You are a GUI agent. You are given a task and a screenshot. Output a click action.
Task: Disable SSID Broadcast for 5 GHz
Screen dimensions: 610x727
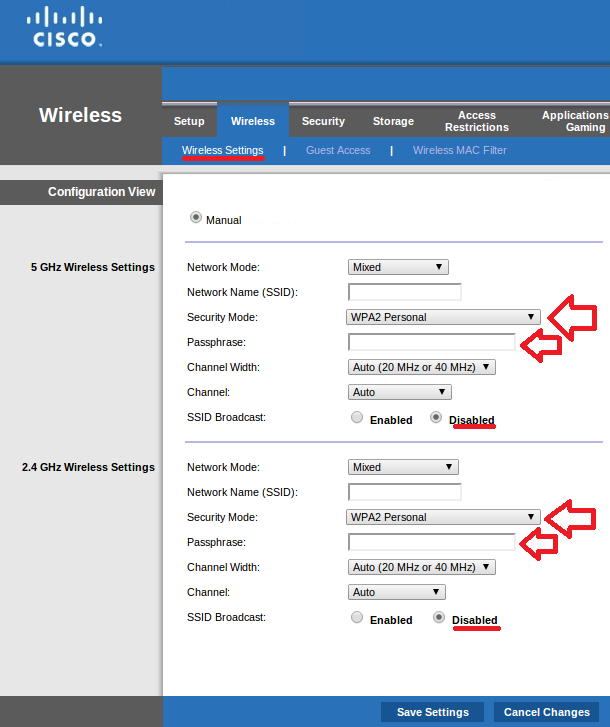pos(436,418)
